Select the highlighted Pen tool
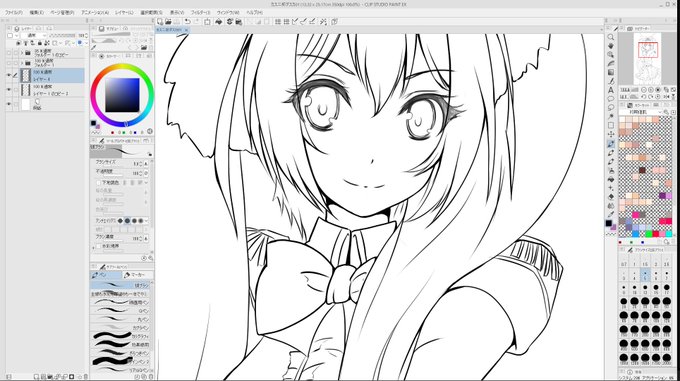Screen dimensions: 680x381 point(611,143)
